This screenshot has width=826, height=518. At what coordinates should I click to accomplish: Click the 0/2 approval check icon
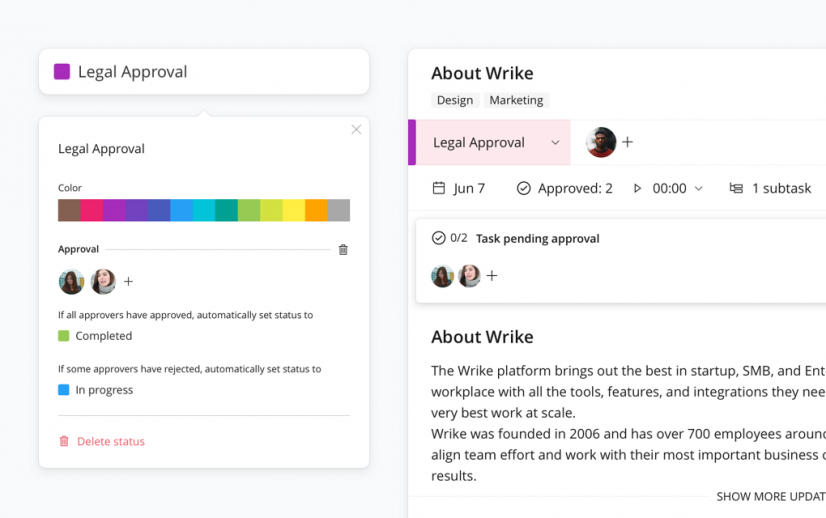(438, 238)
